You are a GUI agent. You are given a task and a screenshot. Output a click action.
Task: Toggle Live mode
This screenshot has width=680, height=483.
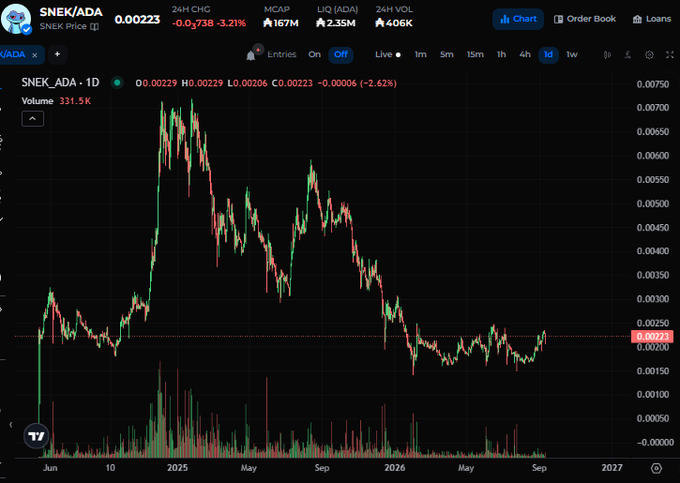pos(388,55)
